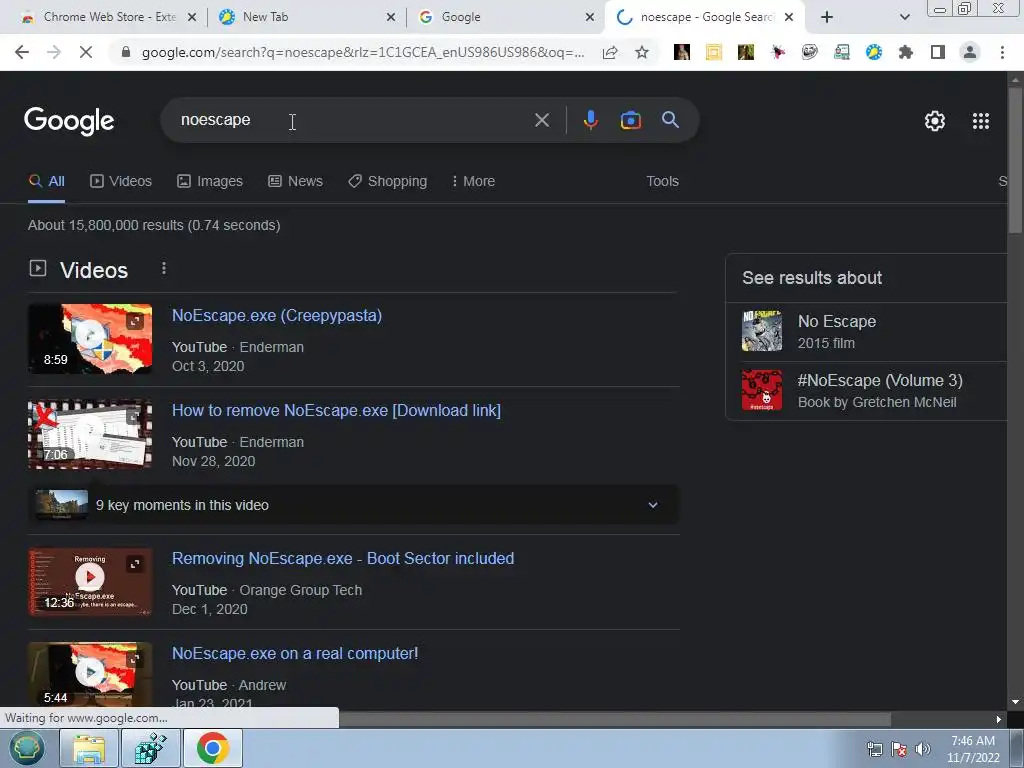
Task: Toggle the Chrome side panel icon
Action: 938,52
